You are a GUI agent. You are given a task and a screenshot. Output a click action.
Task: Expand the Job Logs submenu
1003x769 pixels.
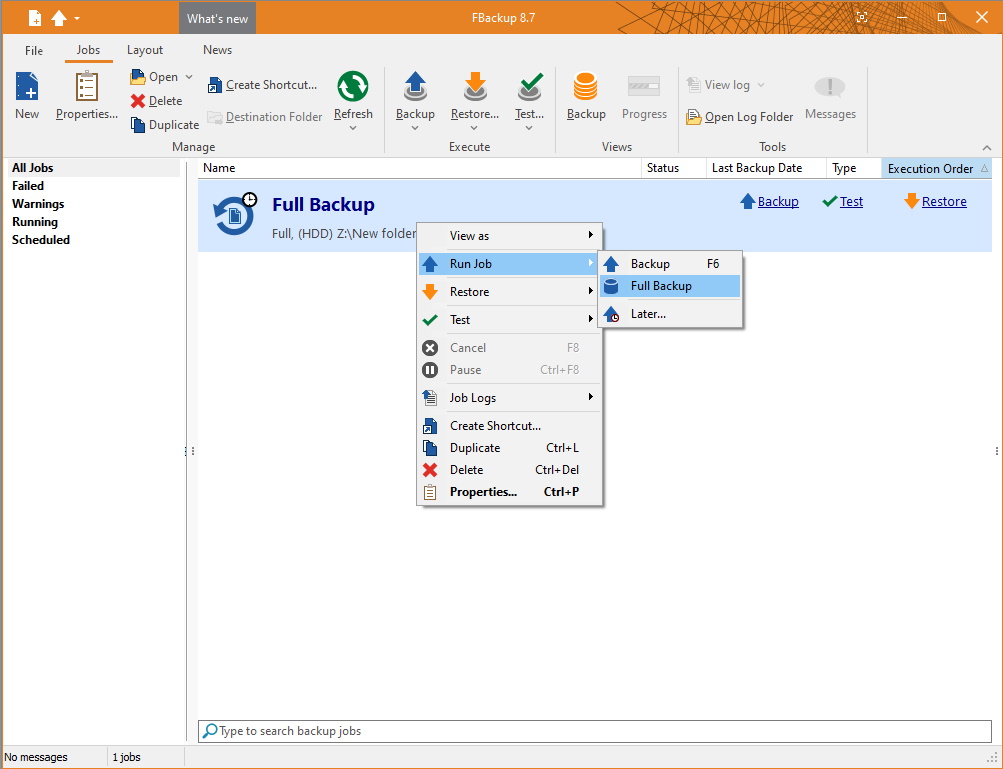tap(510, 398)
